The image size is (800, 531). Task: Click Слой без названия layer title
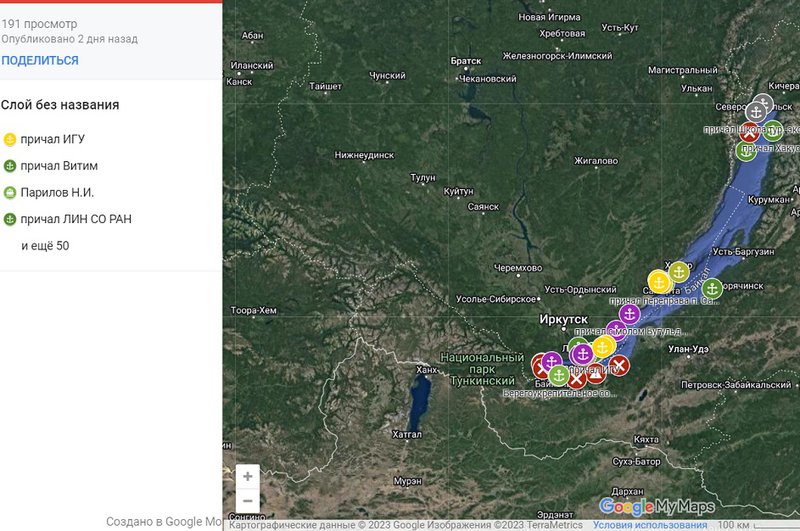coord(60,105)
